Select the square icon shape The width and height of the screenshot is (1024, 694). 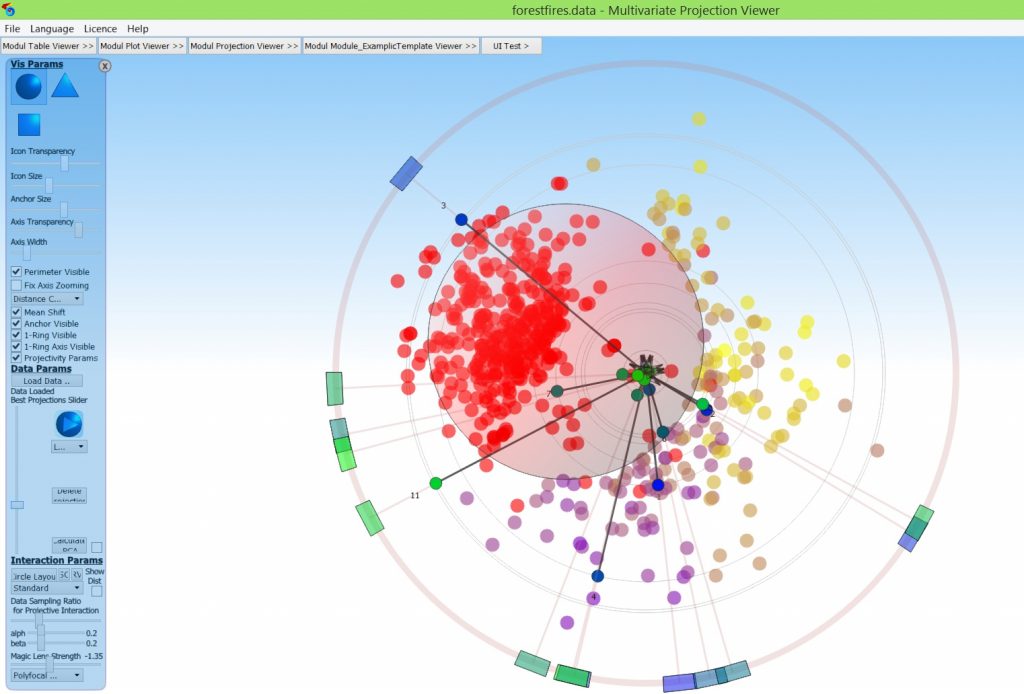point(29,124)
